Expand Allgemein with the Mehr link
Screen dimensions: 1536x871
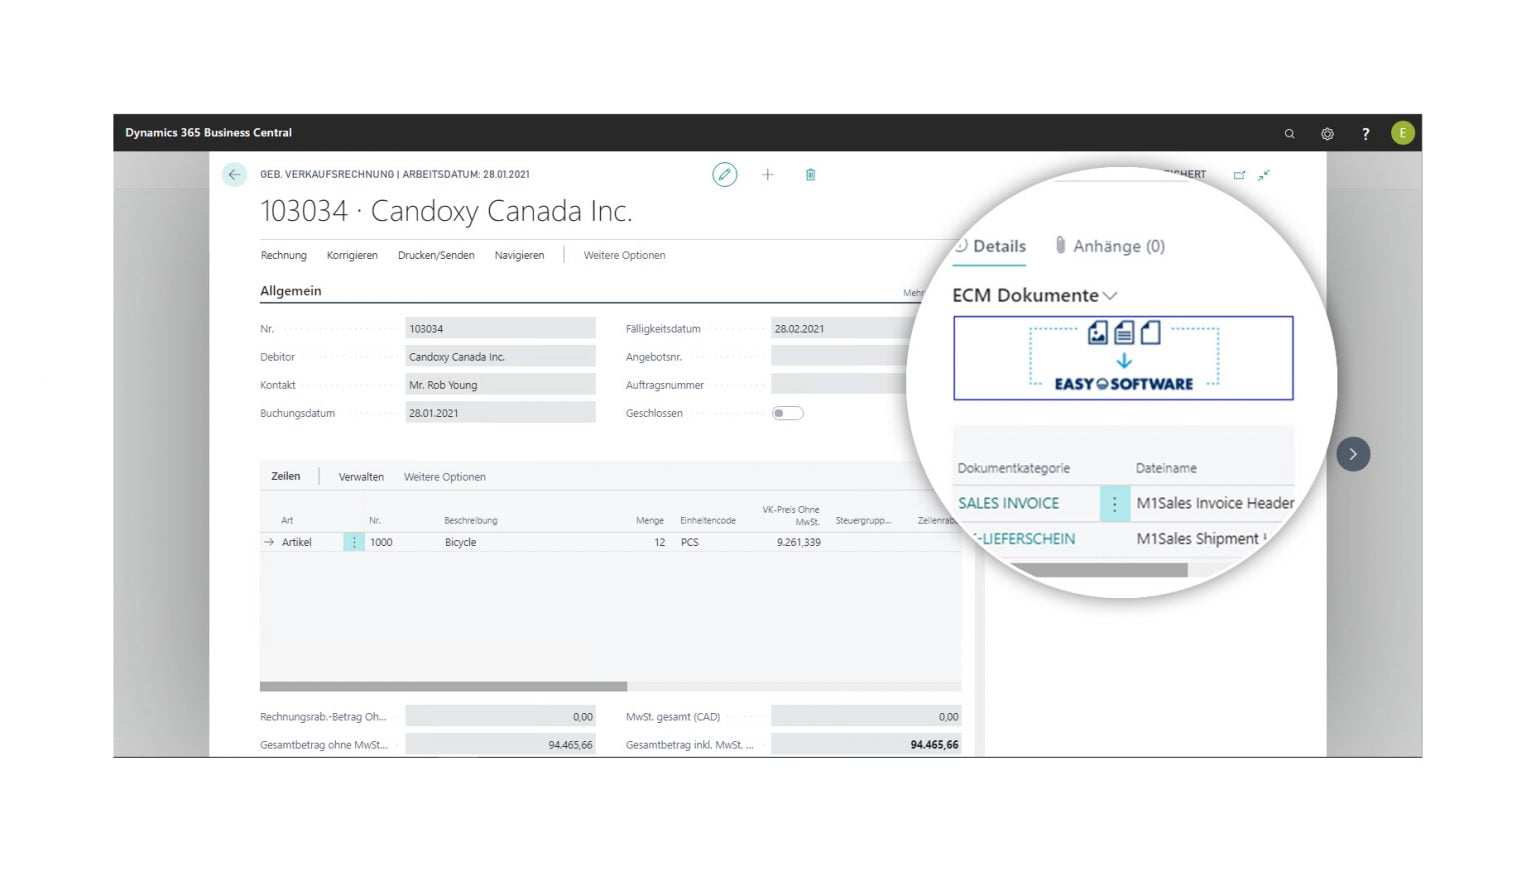tap(911, 292)
